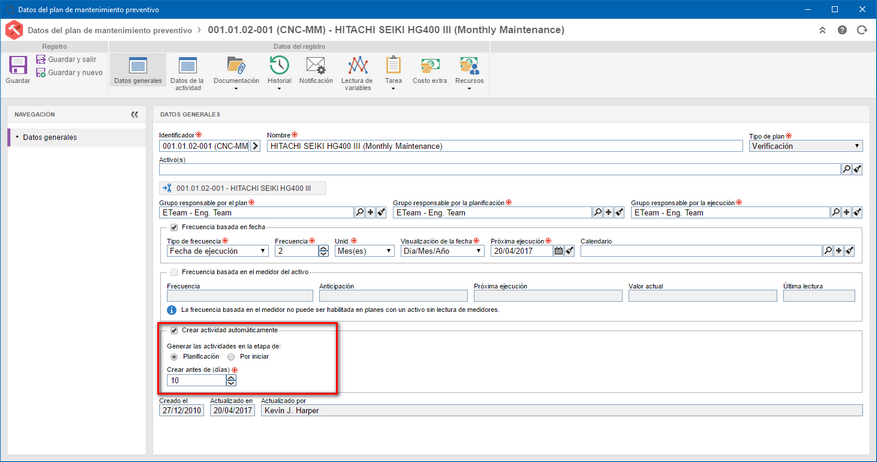Collapse the ribbon with double chevron
Viewport: 877px width, 462px height.
822,30
